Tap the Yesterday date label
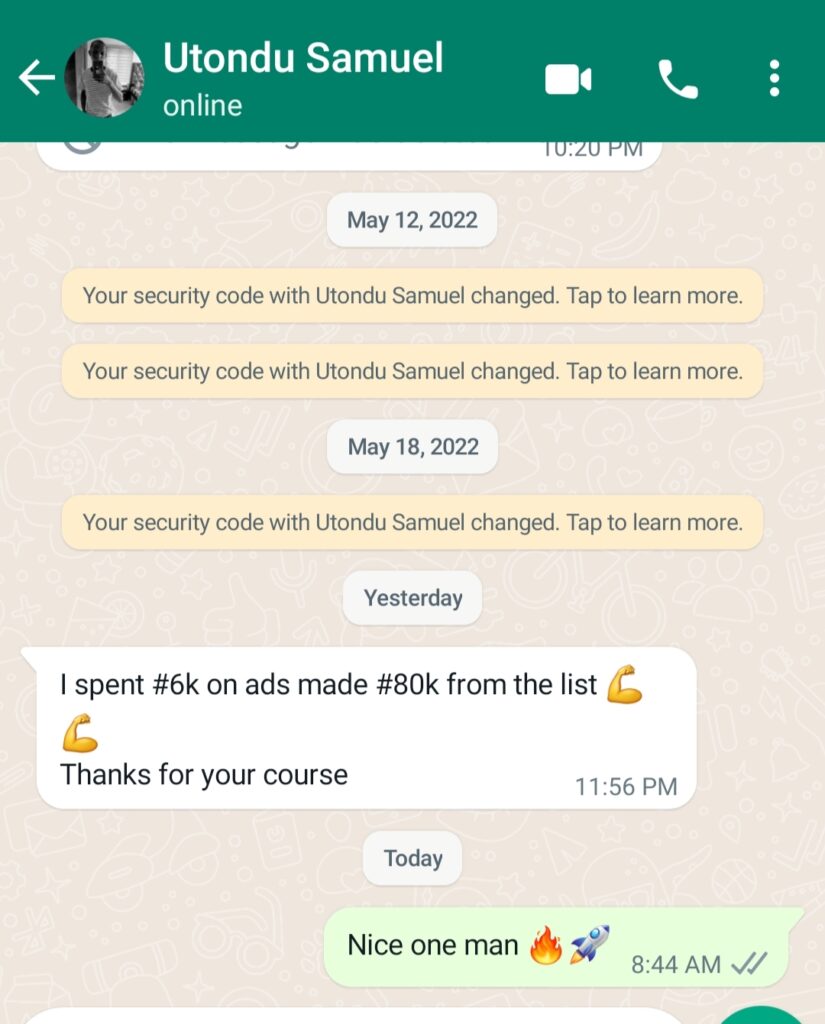This screenshot has height=1024, width=825. click(412, 598)
